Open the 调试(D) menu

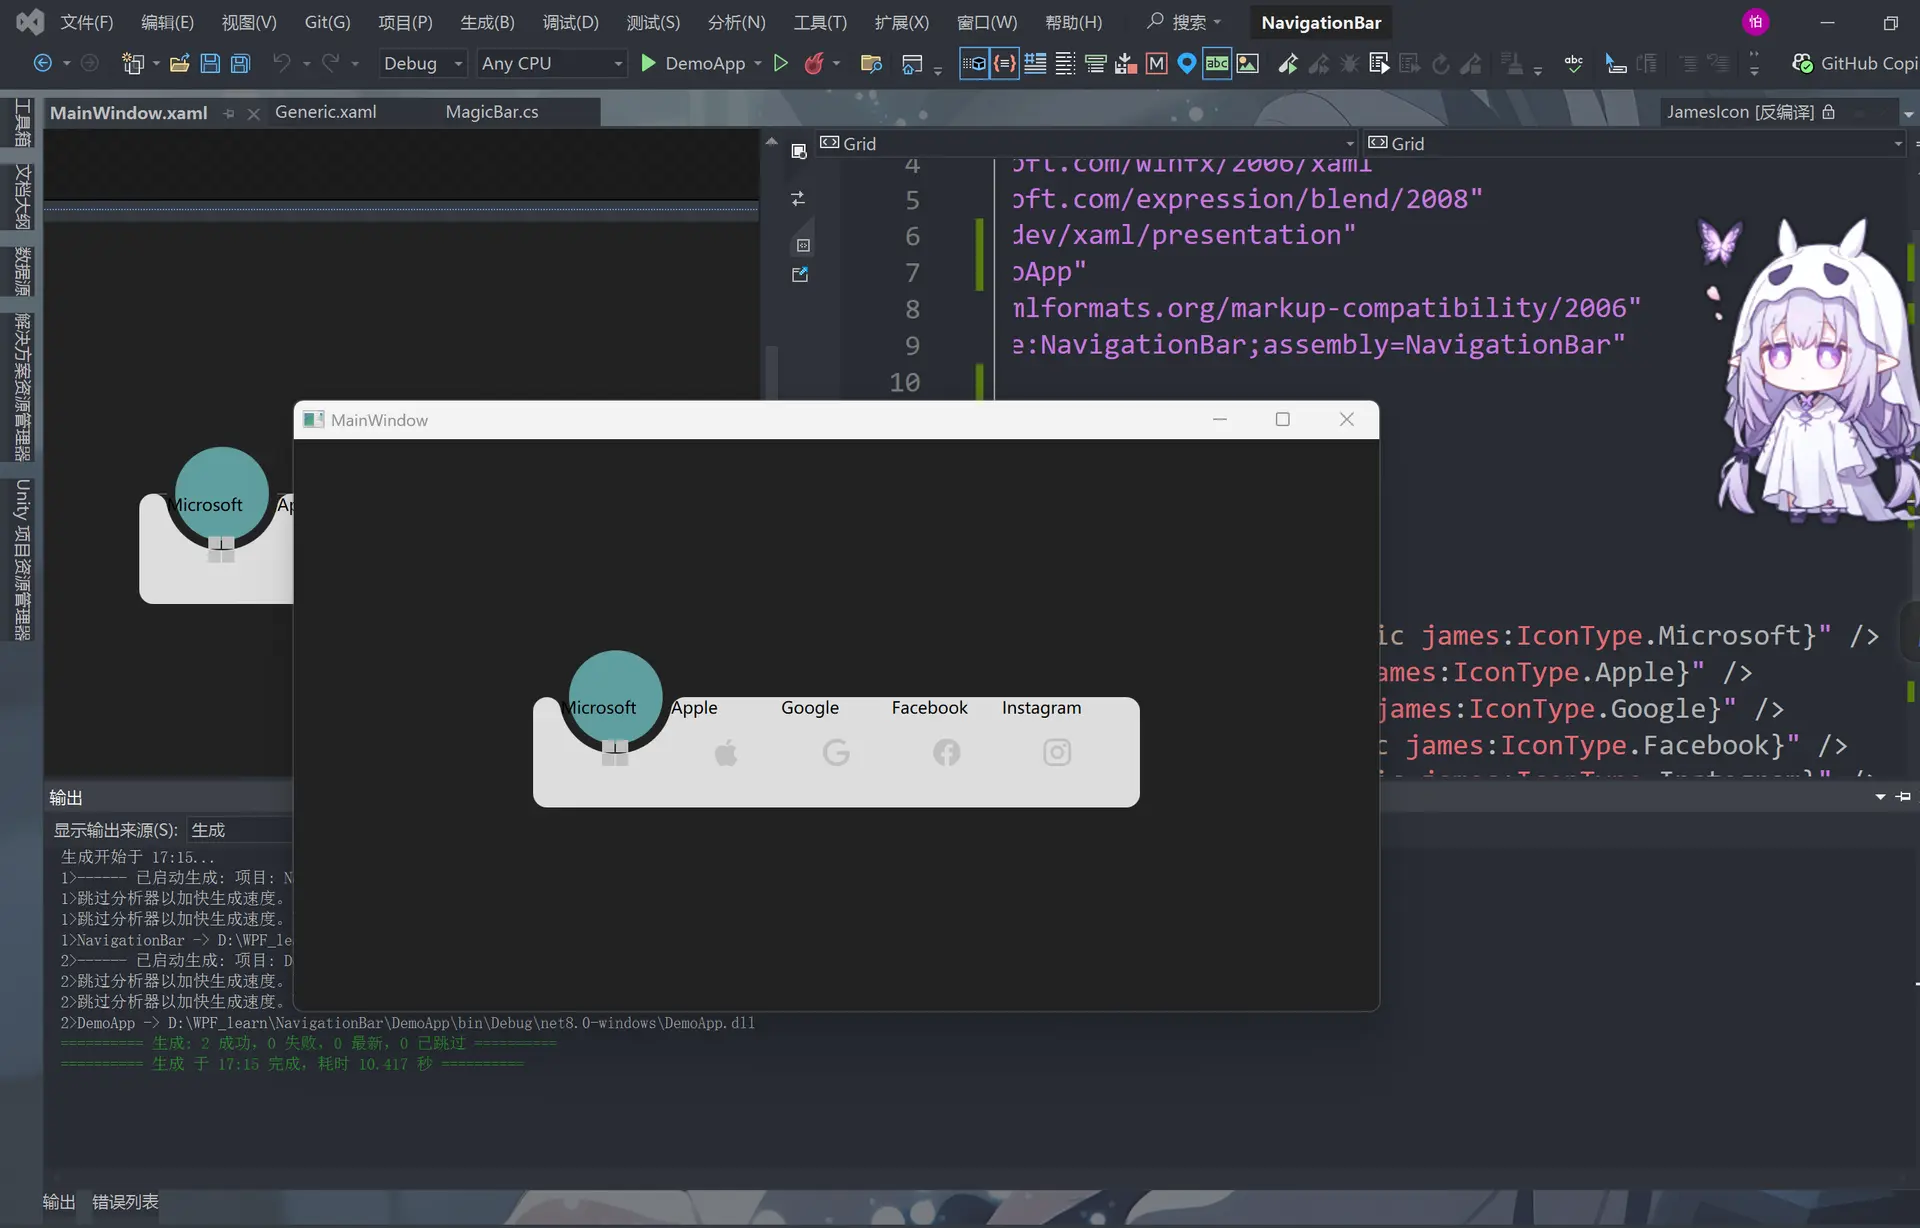coord(570,22)
